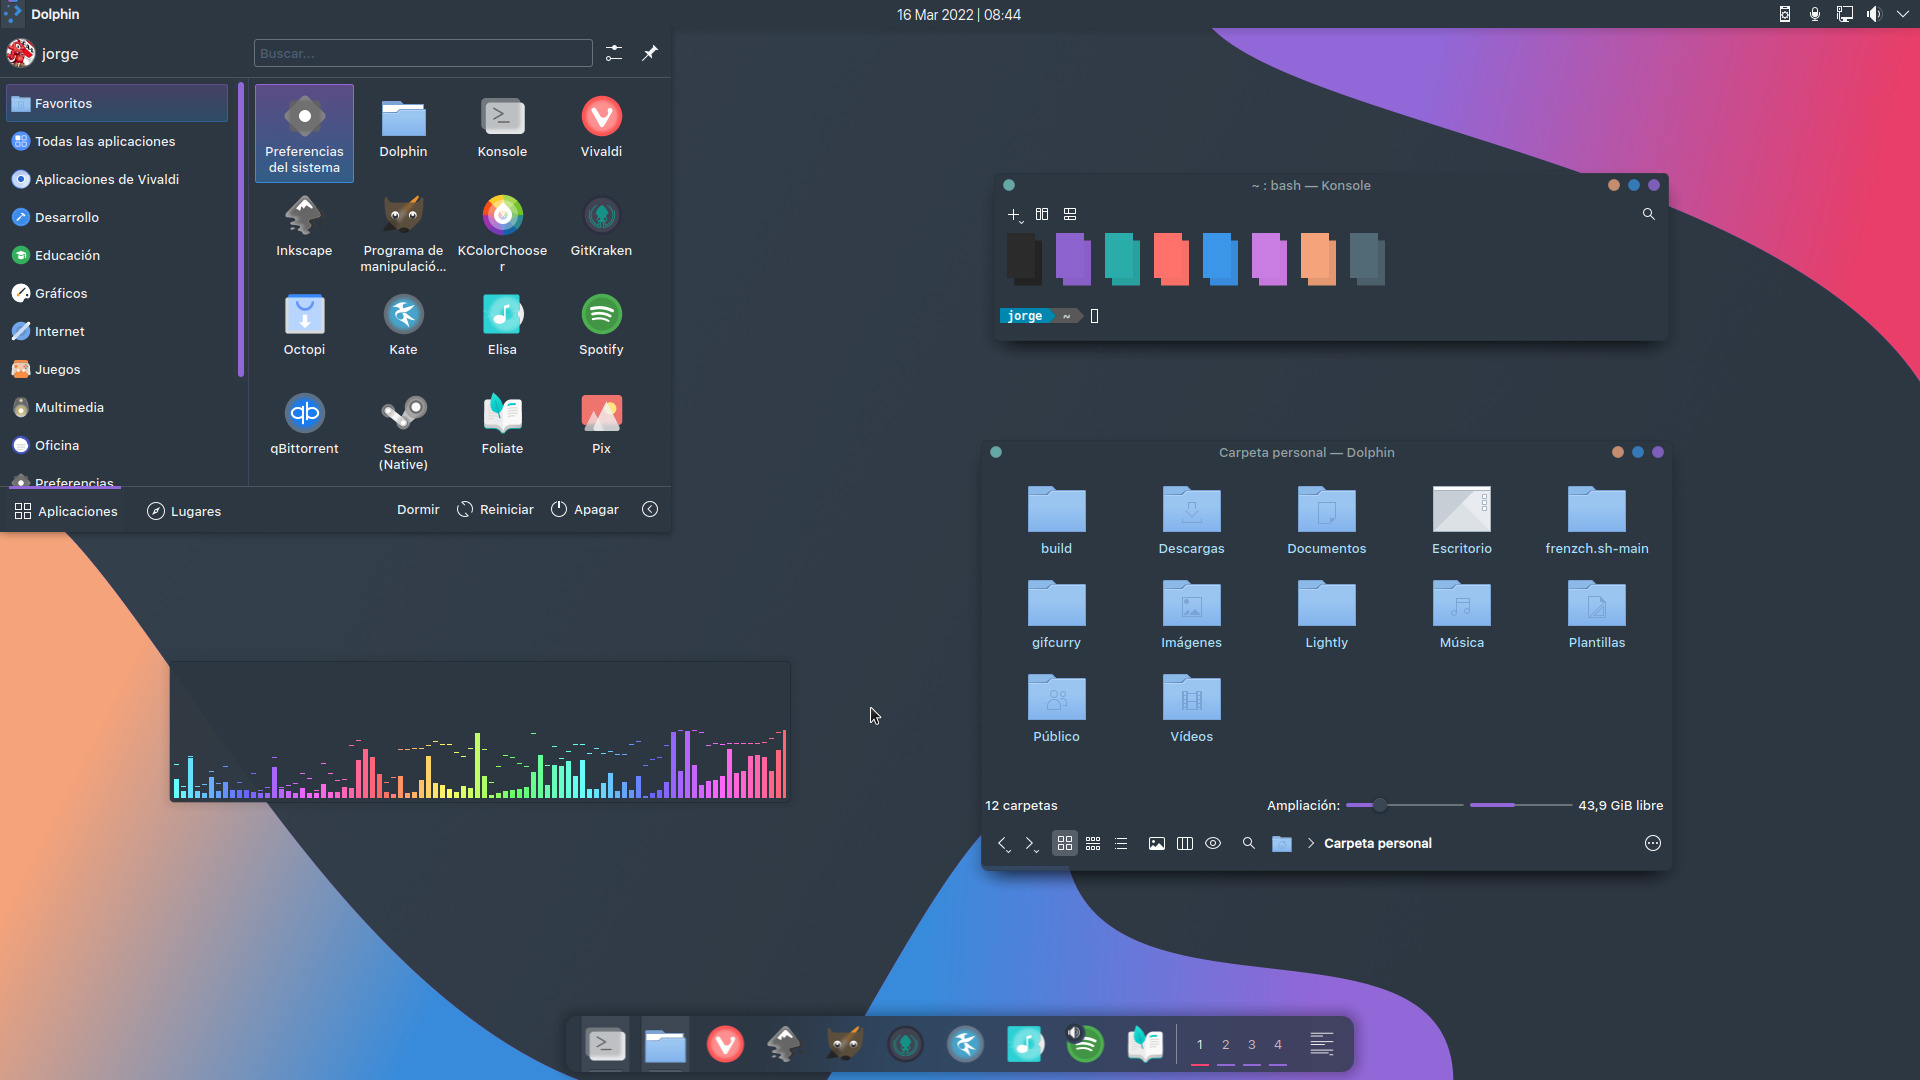1920x1080 pixels.
Task: Switch to Dolphin compact view mode
Action: [1093, 843]
